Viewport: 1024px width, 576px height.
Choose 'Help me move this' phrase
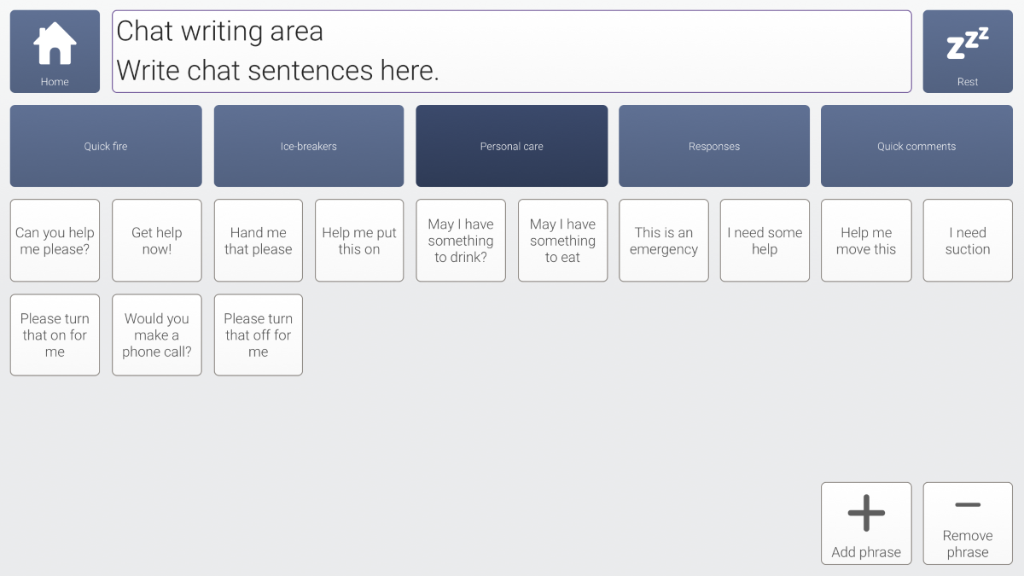866,241
